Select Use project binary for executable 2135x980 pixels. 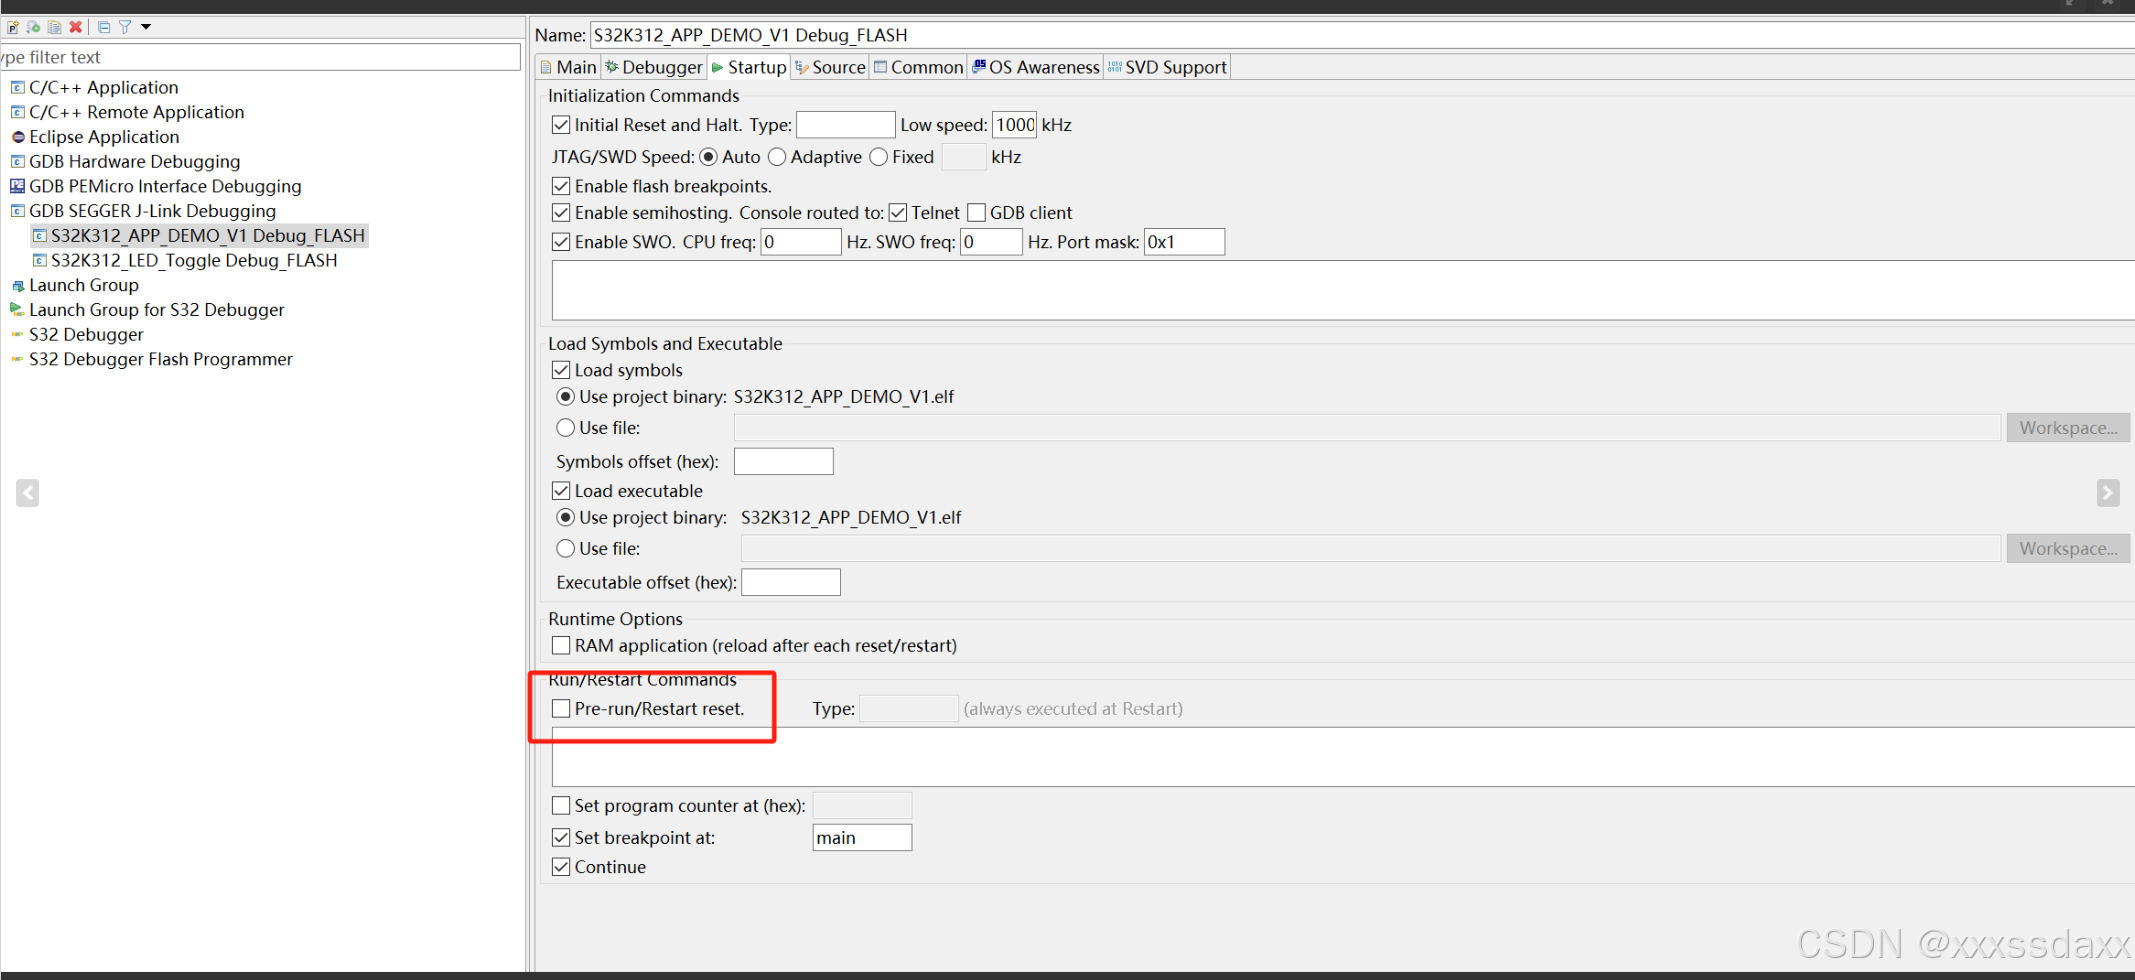click(566, 518)
